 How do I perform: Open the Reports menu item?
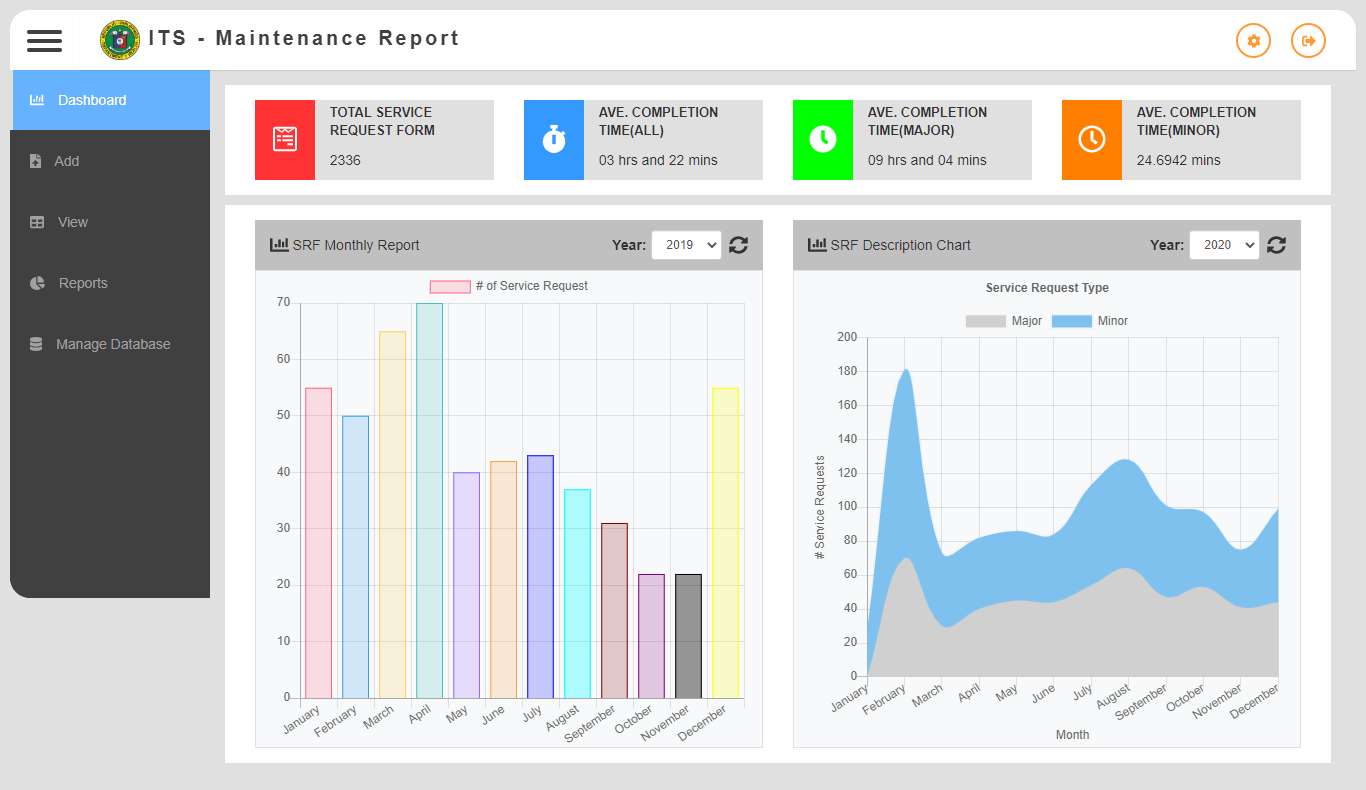110,283
